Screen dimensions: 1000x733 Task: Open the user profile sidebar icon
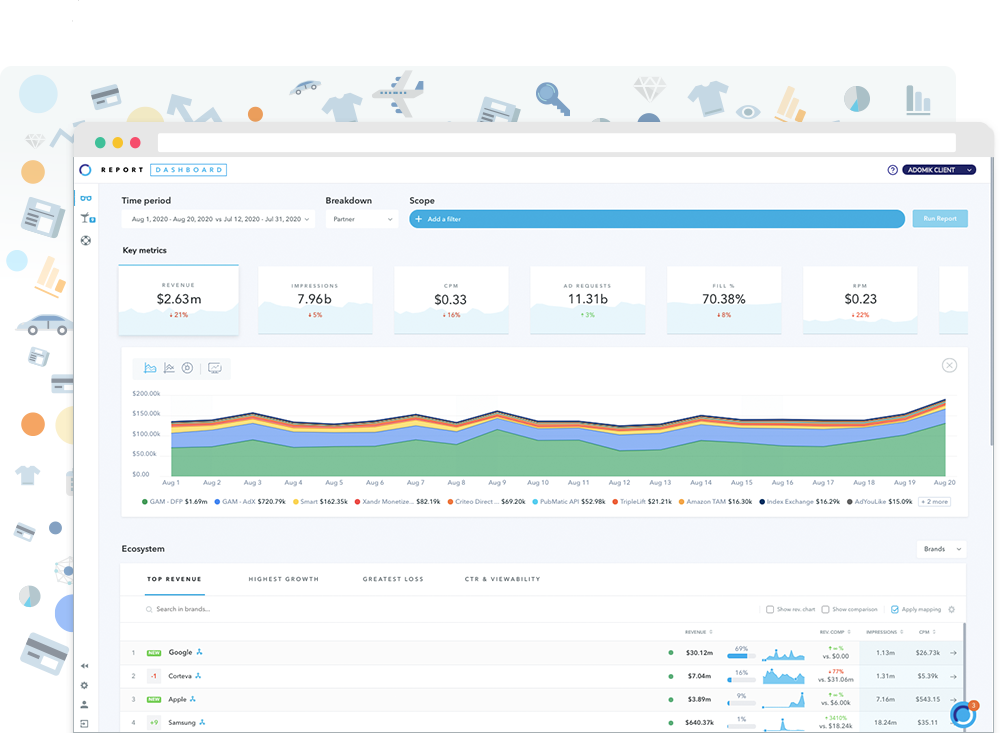(84, 704)
